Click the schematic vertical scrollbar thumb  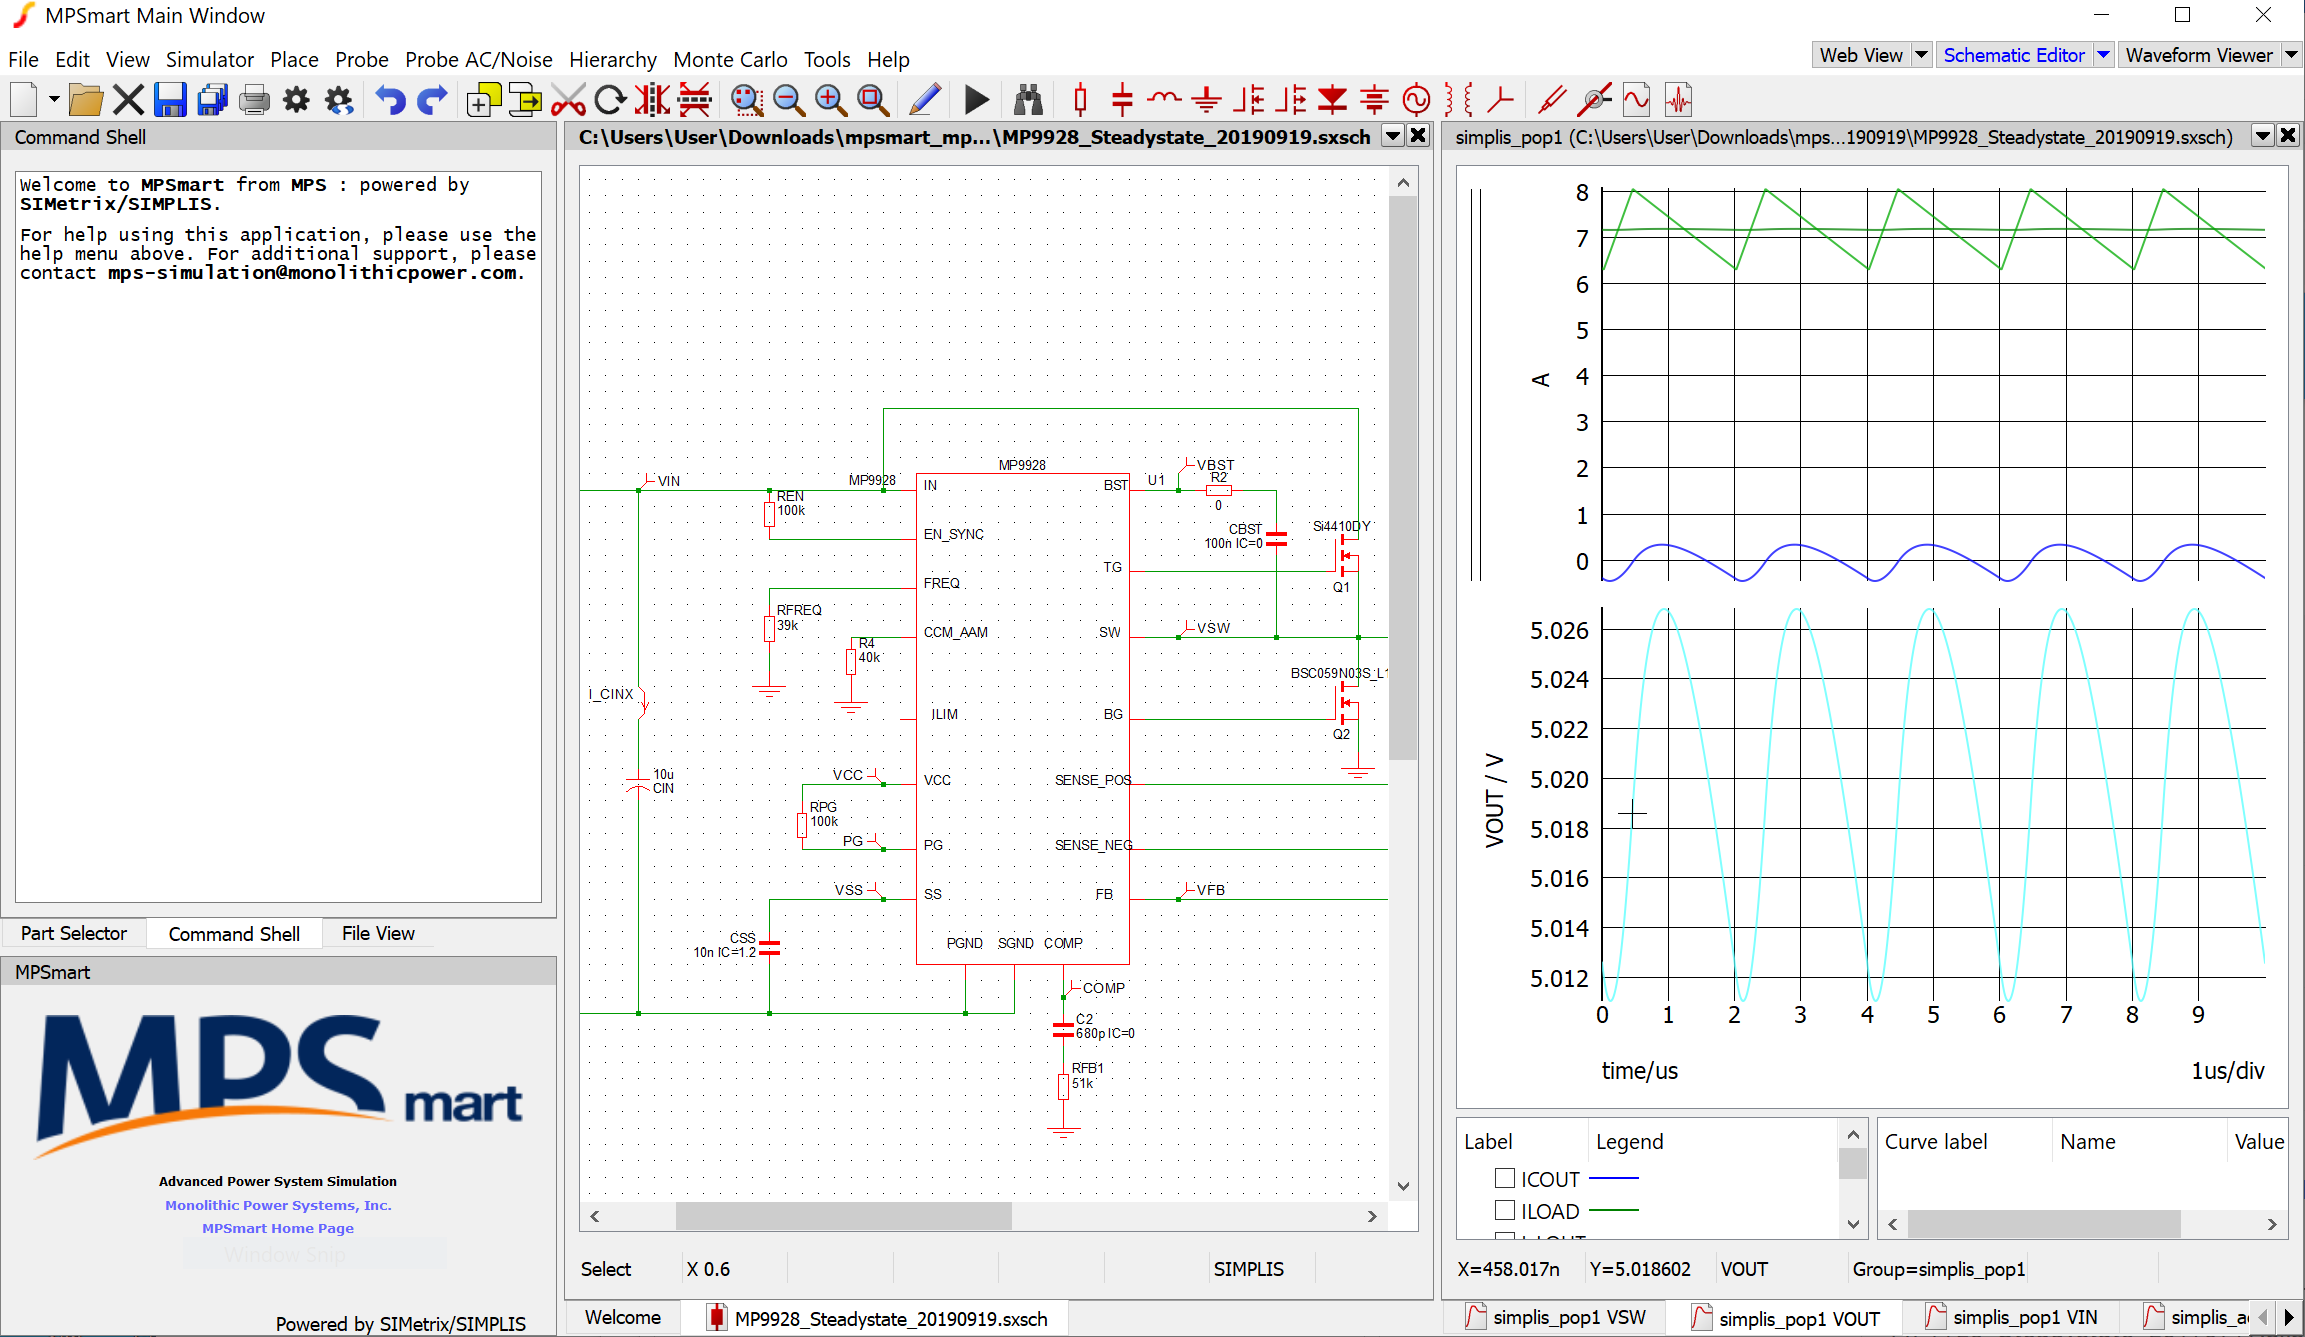pos(1403,478)
